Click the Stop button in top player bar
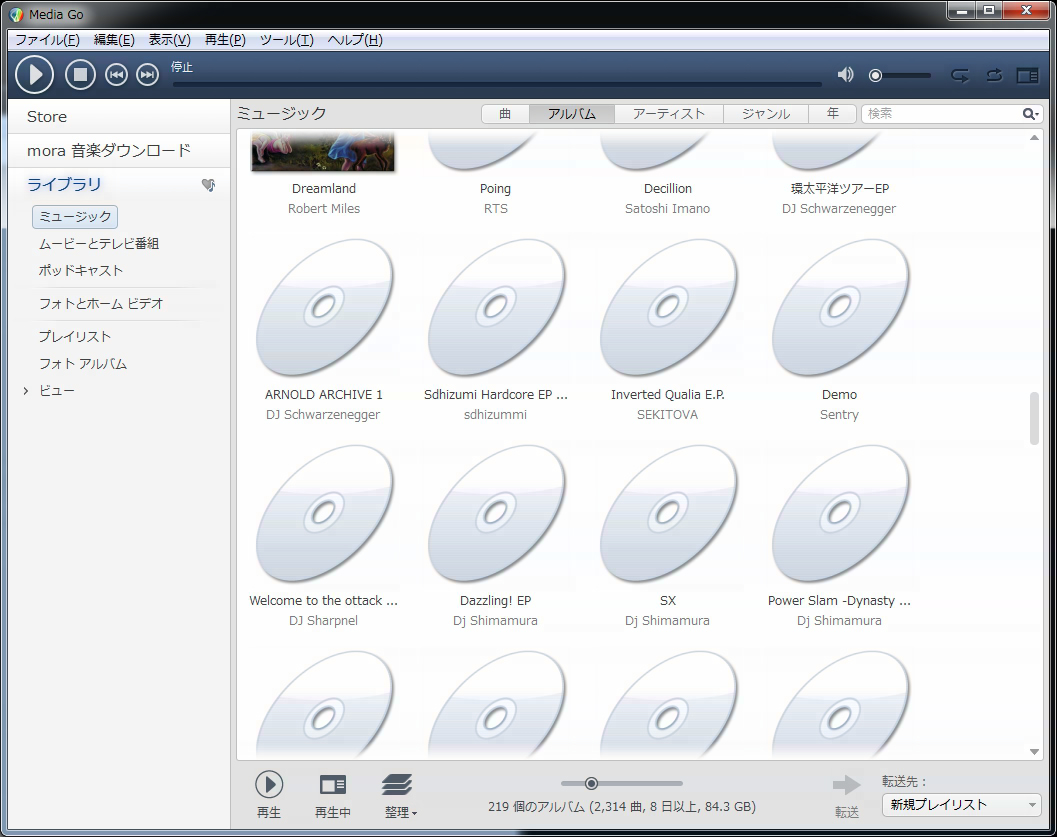This screenshot has width=1057, height=837. [80, 75]
